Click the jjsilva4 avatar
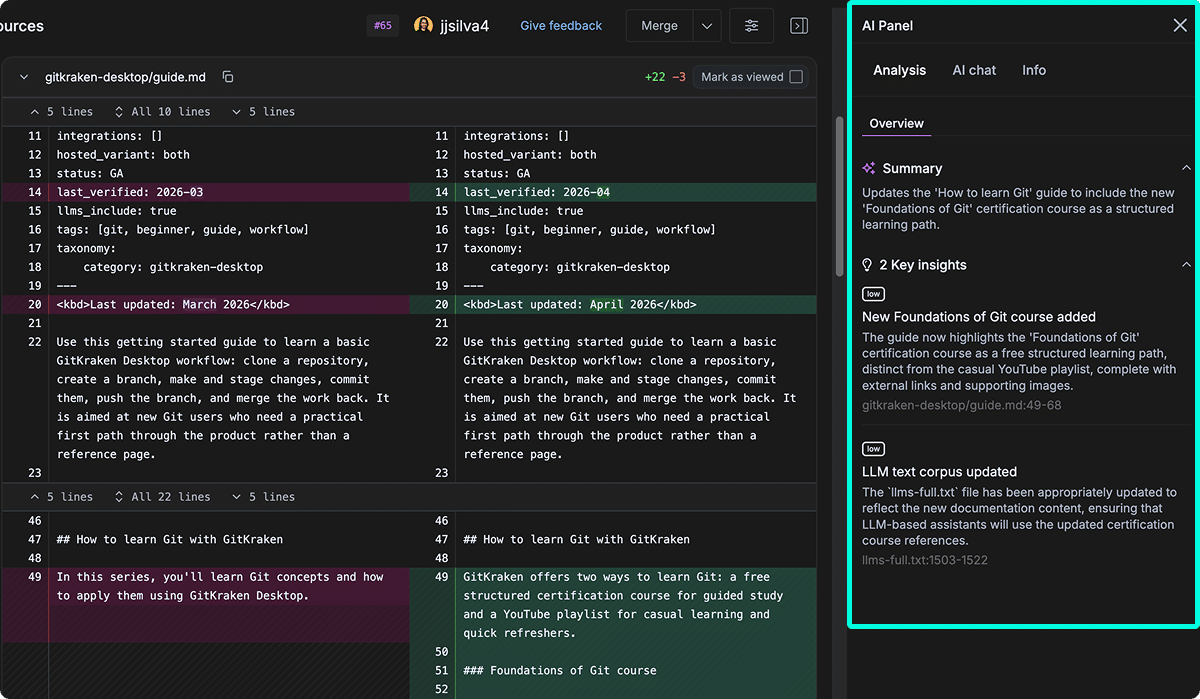The image size is (1200, 699). (x=423, y=26)
